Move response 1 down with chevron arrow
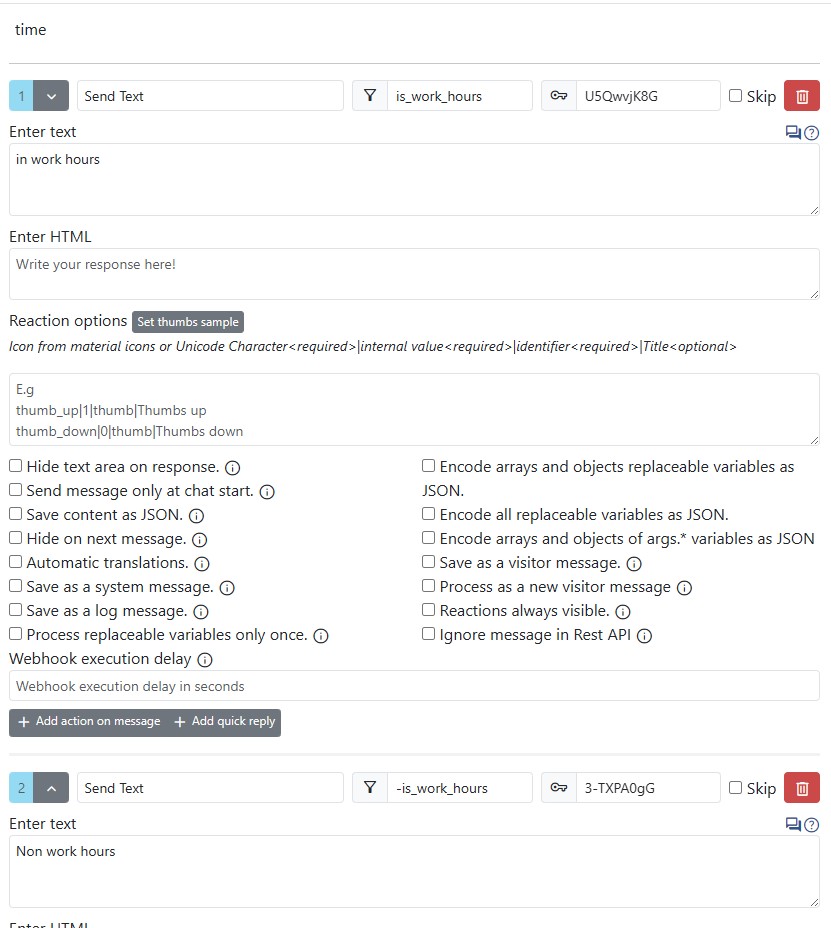This screenshot has height=928, width=831. coord(51,96)
